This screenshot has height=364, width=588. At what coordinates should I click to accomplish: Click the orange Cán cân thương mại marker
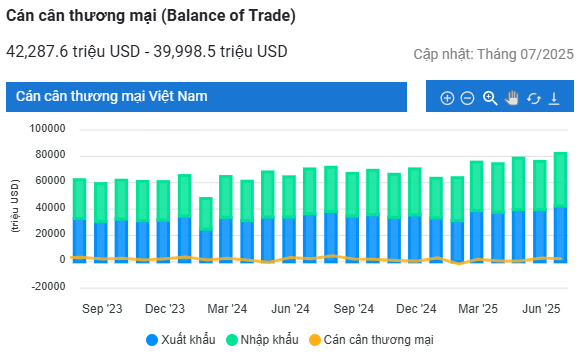point(315,340)
